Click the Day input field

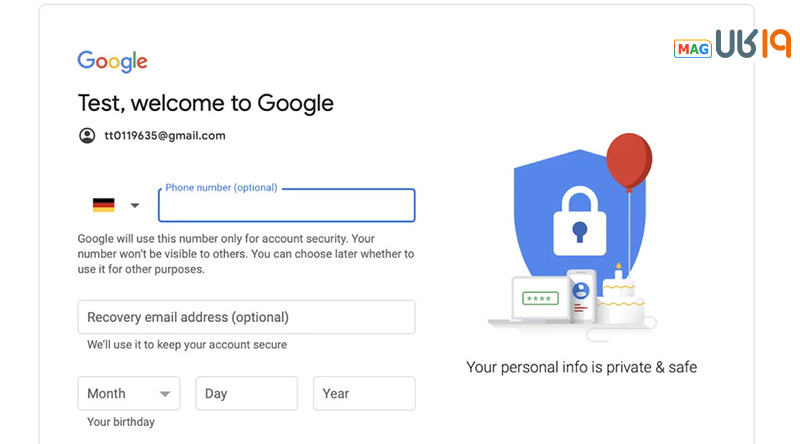click(x=246, y=393)
